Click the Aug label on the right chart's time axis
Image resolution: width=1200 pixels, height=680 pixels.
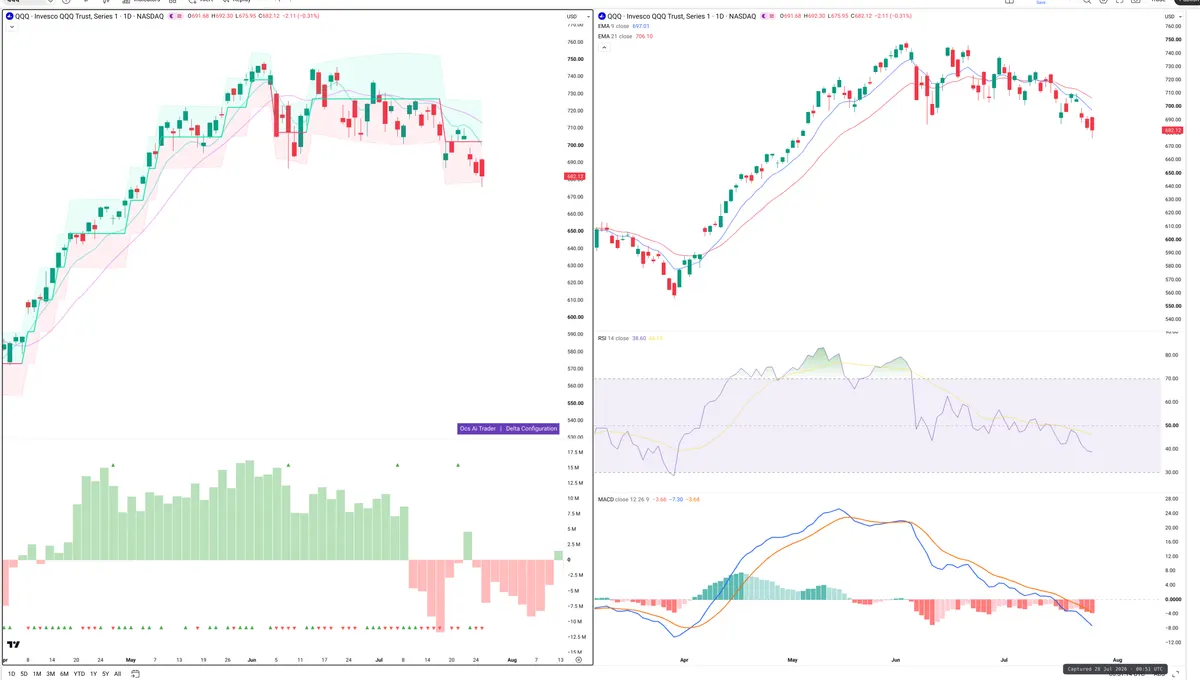tap(1118, 661)
